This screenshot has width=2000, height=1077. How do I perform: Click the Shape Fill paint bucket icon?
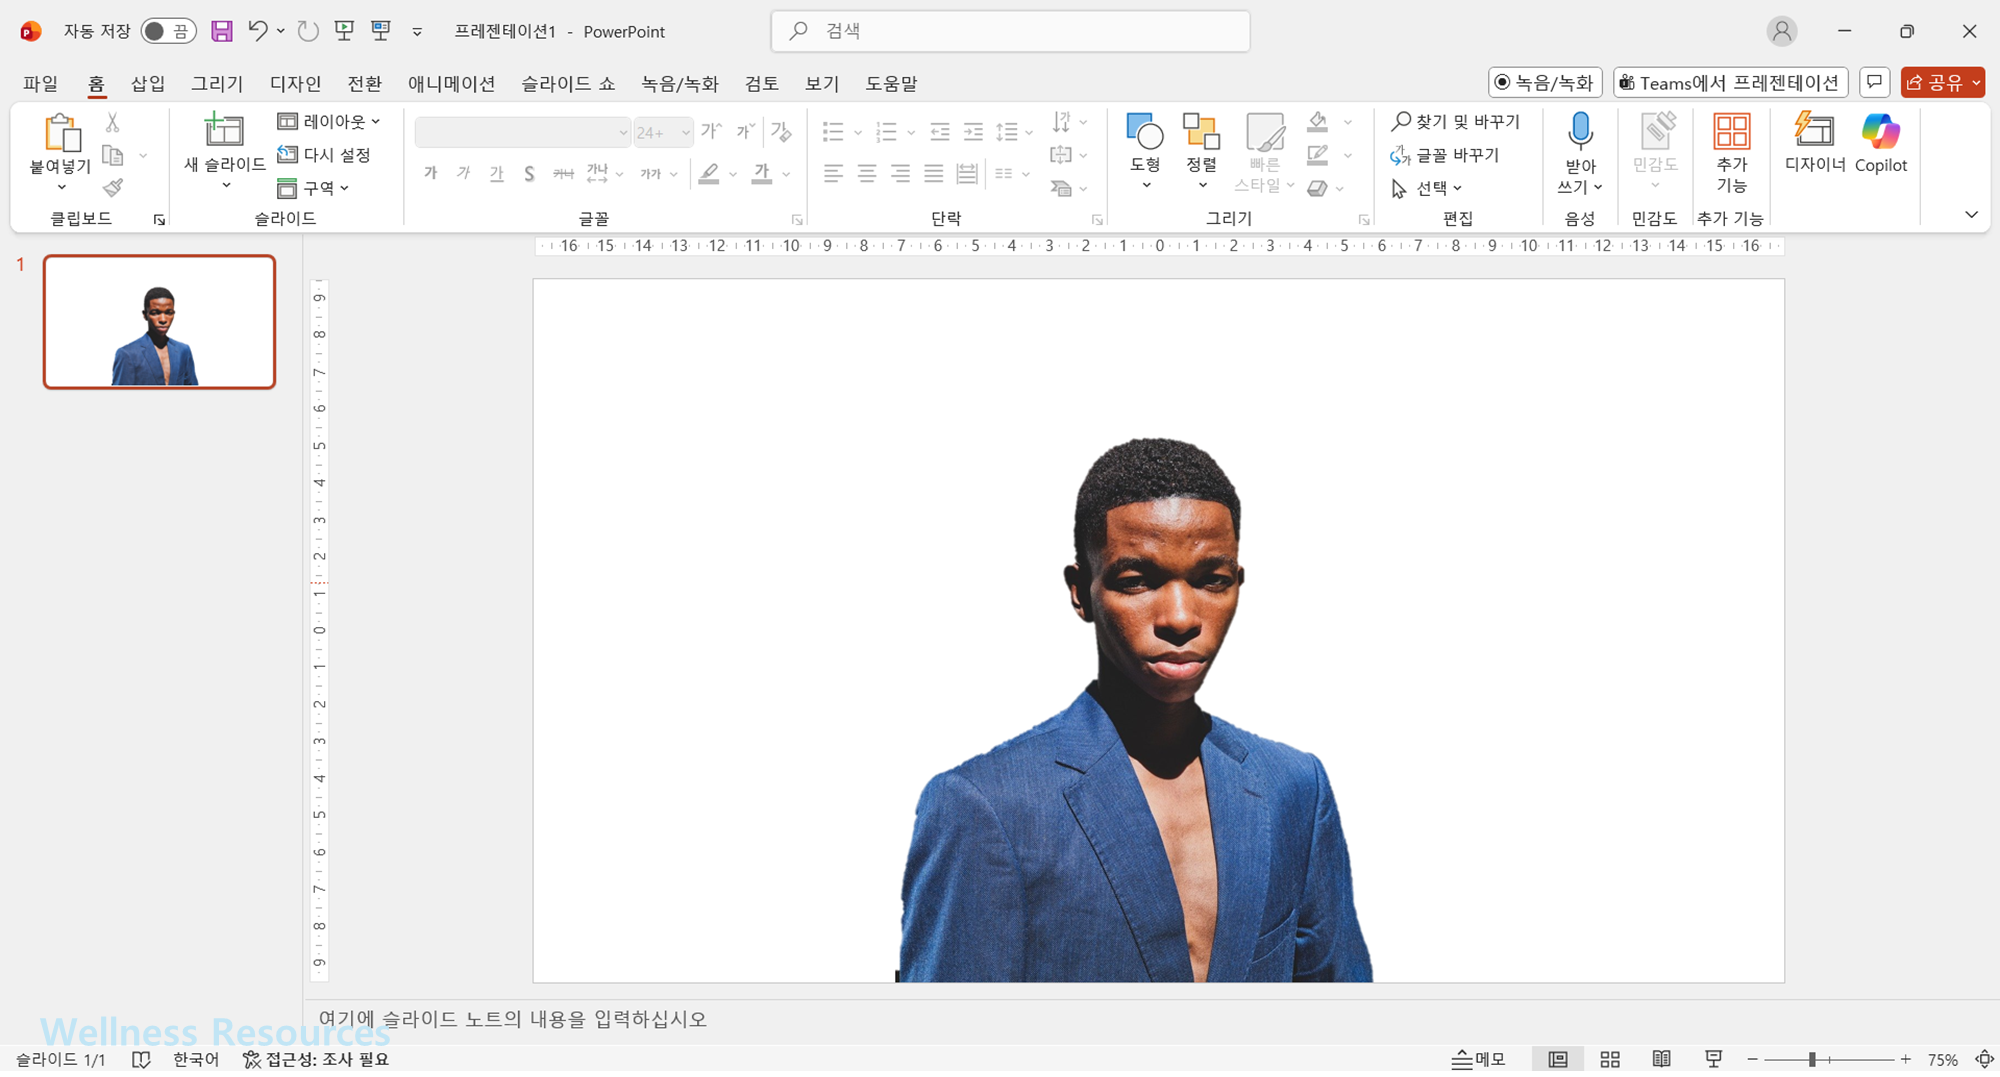coord(1318,122)
